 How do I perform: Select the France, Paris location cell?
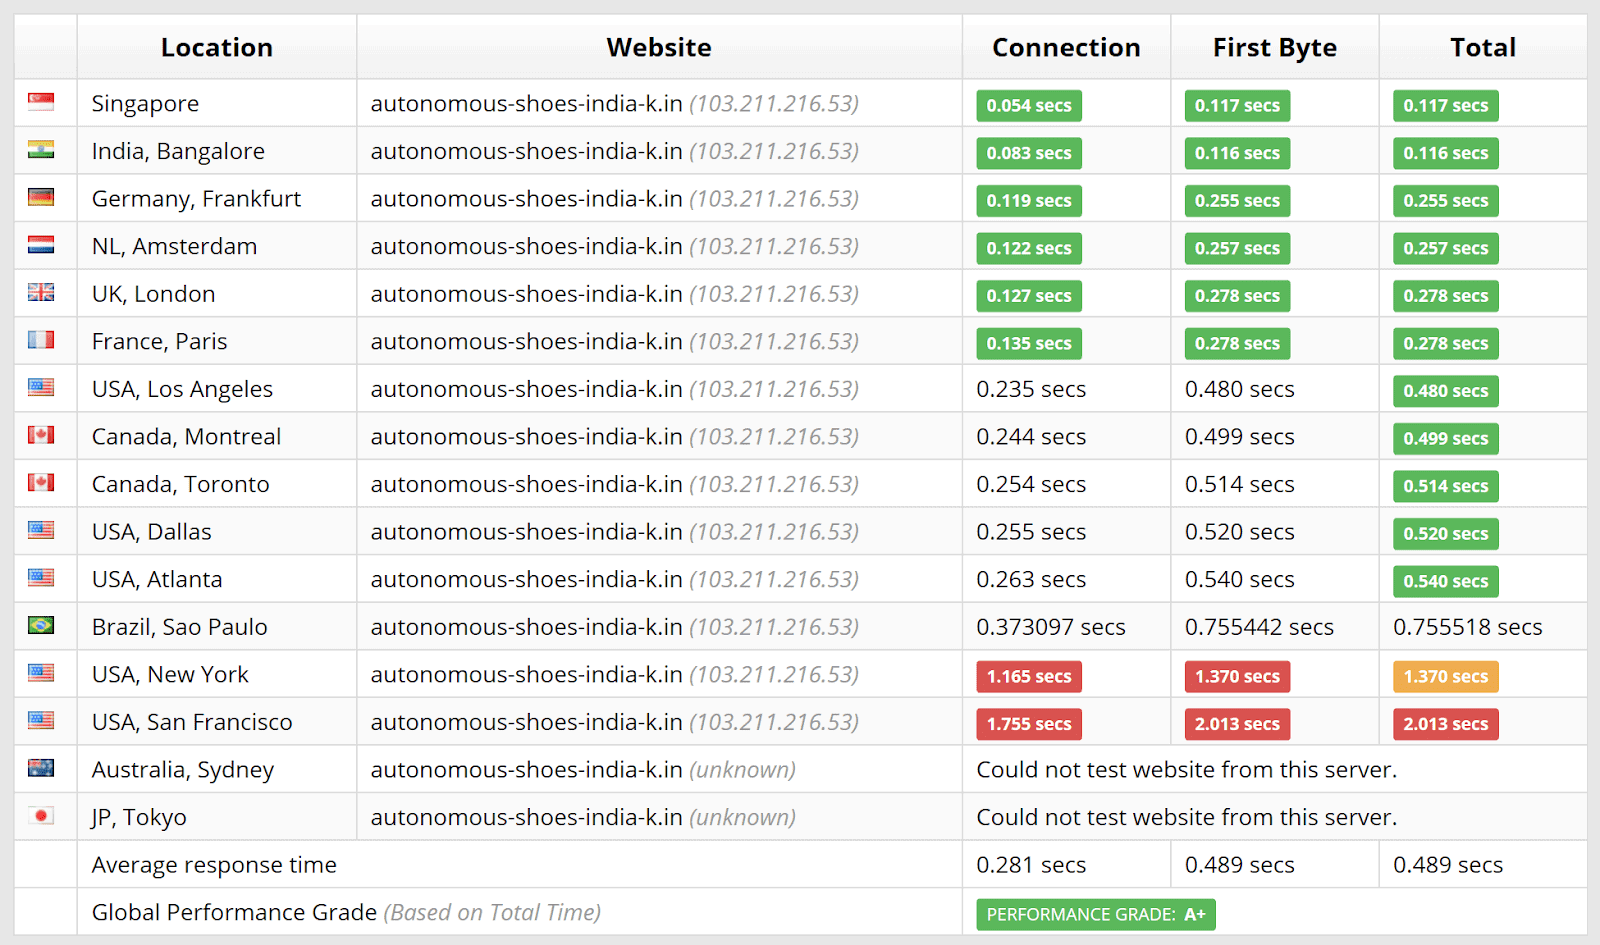tap(217, 341)
